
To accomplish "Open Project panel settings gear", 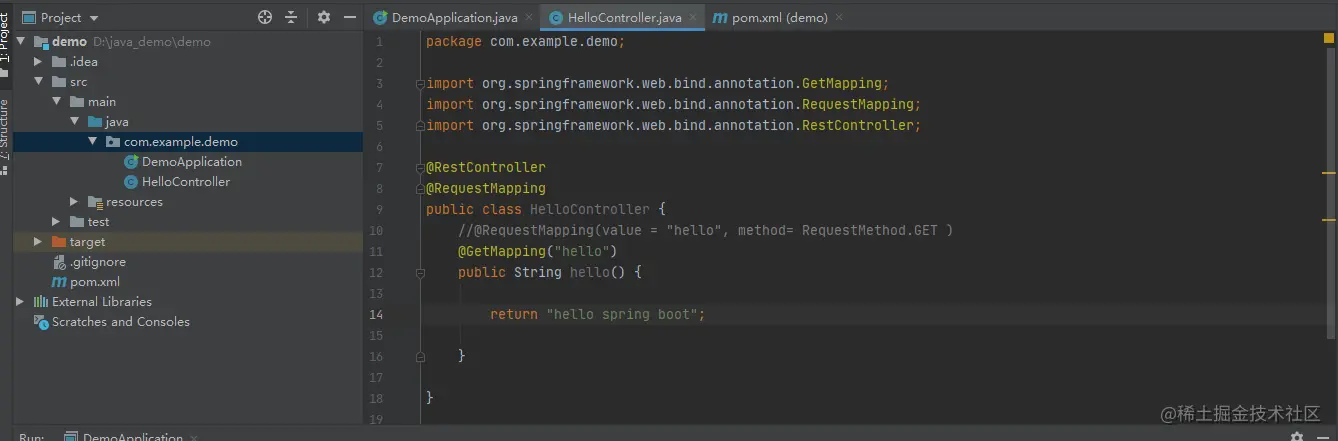I will pos(323,17).
